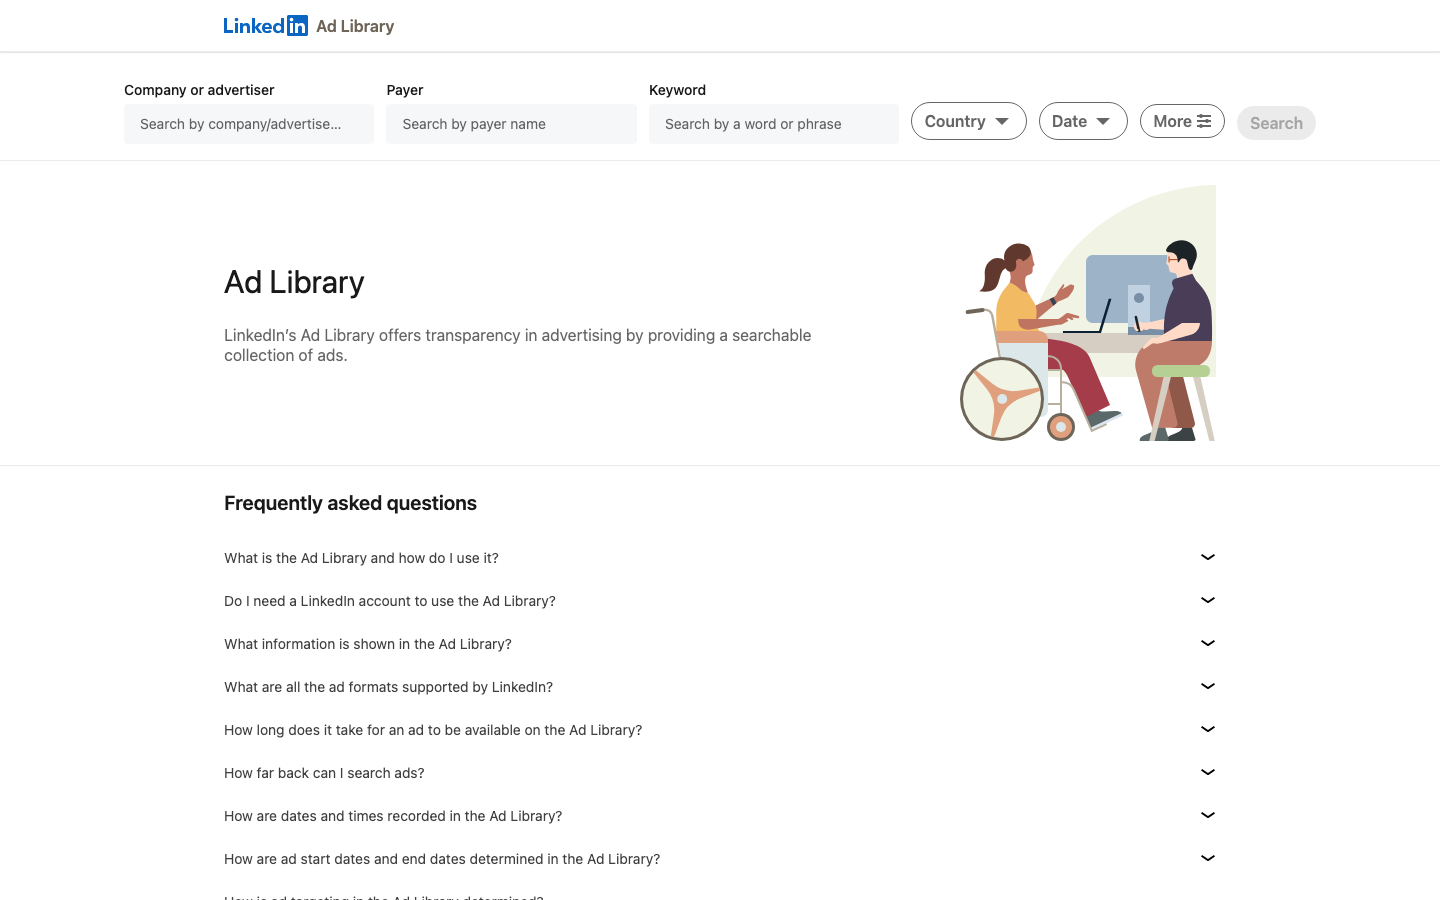This screenshot has height=900, width=1440.
Task: Expand 'How far back can I search ads?'
Action: coord(720,773)
